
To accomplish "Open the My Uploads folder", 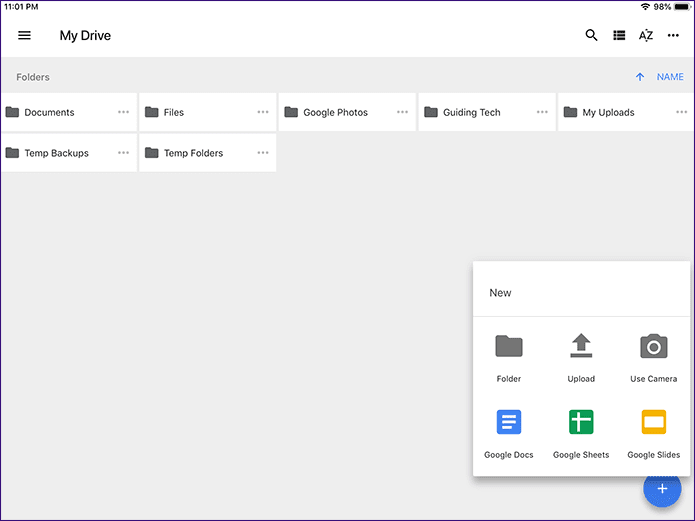I will (x=626, y=112).
